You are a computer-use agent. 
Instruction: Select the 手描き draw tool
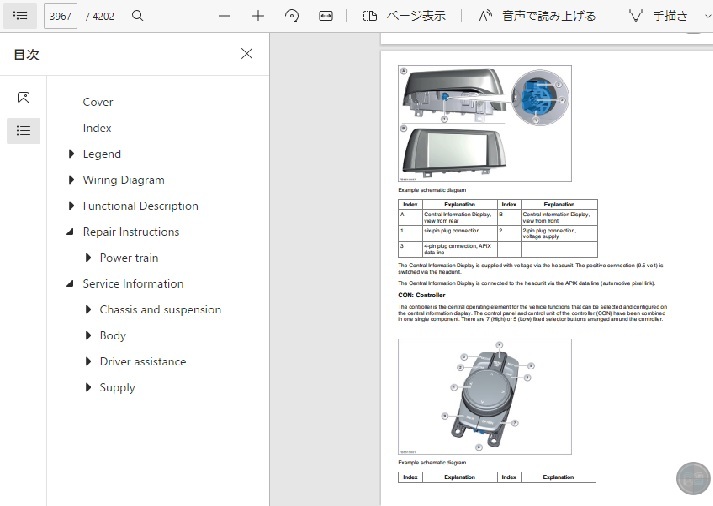tap(658, 16)
